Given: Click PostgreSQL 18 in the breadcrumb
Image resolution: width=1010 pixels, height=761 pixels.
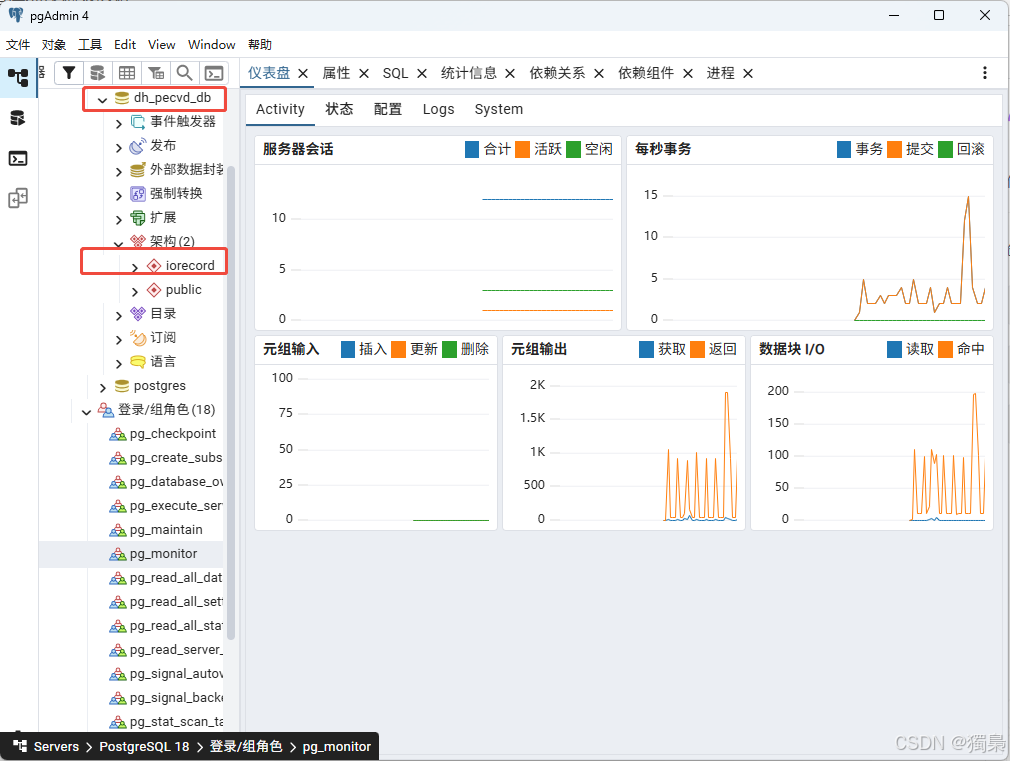Looking at the screenshot, I should [144, 746].
